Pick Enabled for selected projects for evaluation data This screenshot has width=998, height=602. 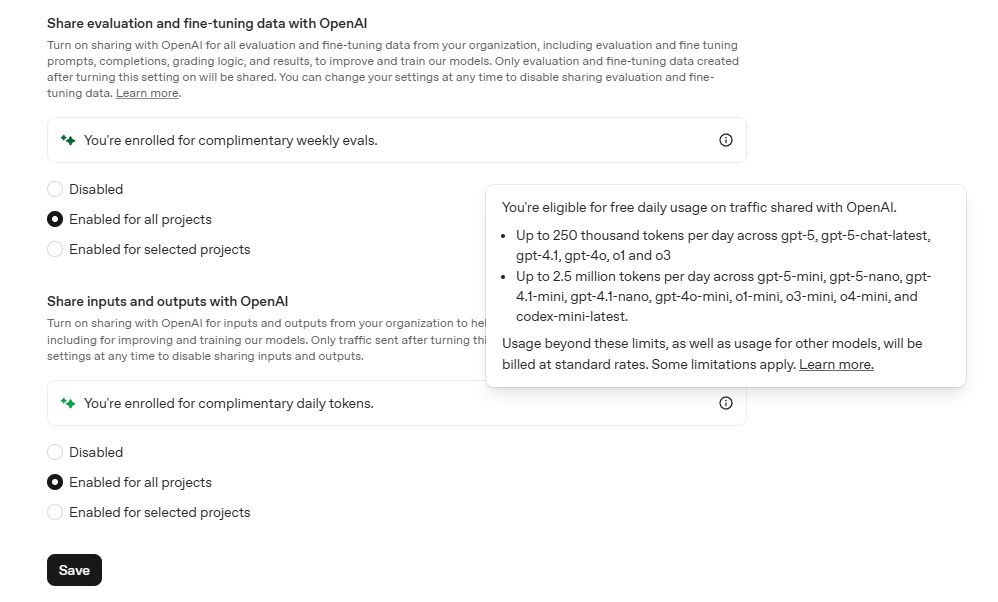55,249
